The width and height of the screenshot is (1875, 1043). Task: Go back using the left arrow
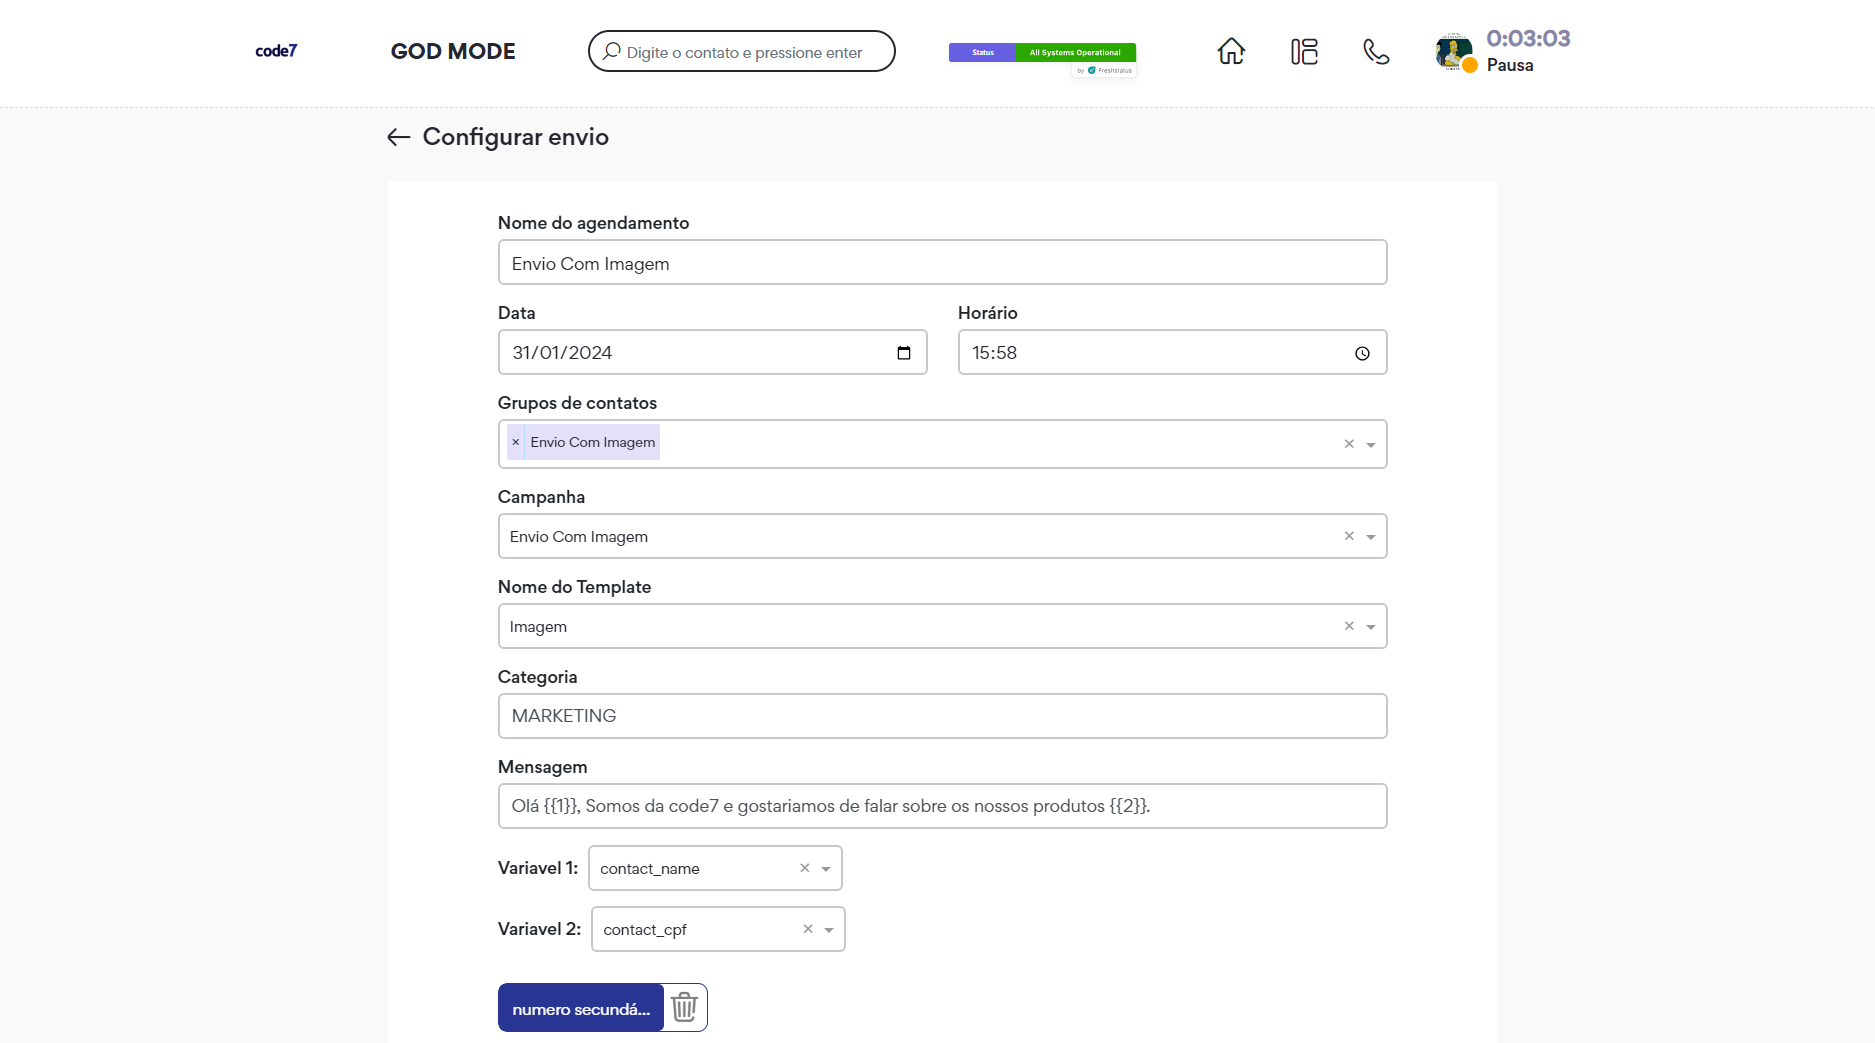tap(399, 137)
